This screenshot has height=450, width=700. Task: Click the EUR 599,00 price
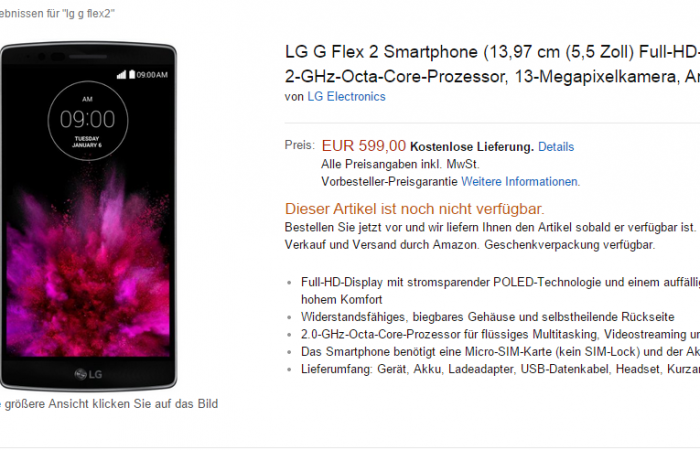(363, 146)
